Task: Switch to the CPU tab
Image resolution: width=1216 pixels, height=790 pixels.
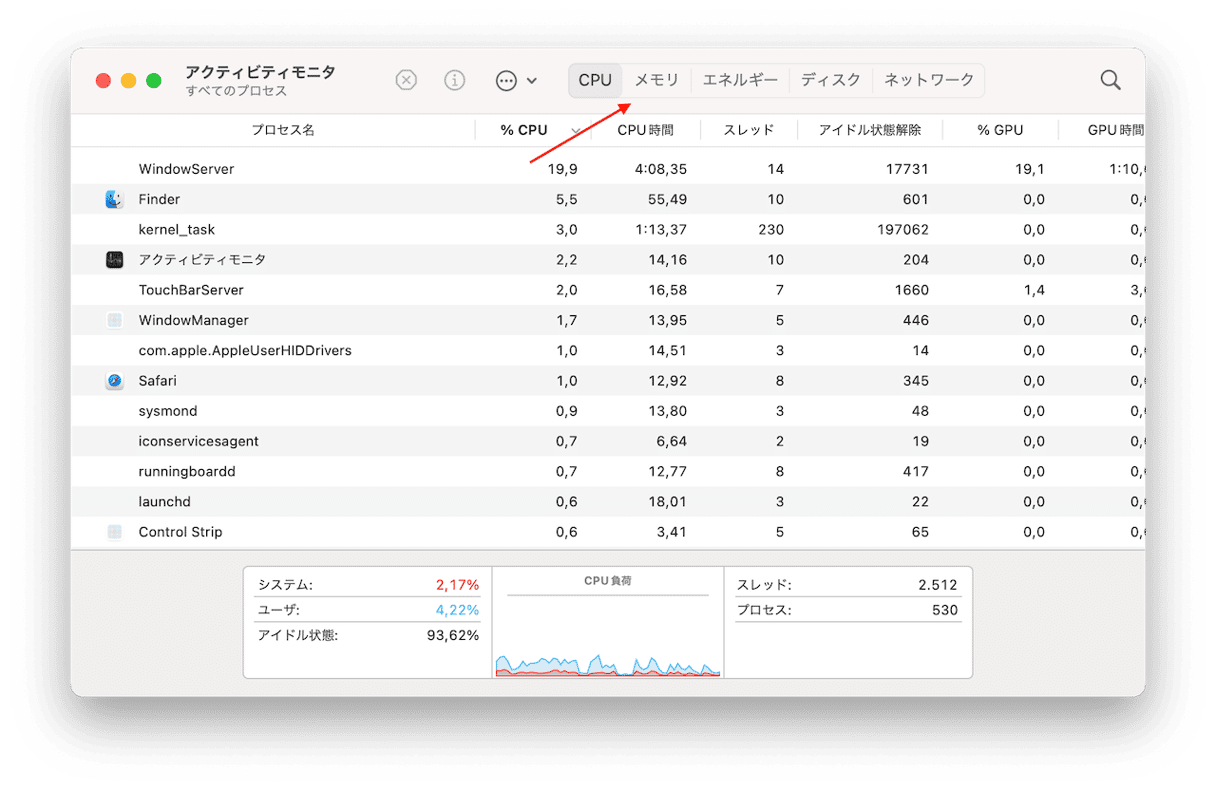Action: pos(595,80)
